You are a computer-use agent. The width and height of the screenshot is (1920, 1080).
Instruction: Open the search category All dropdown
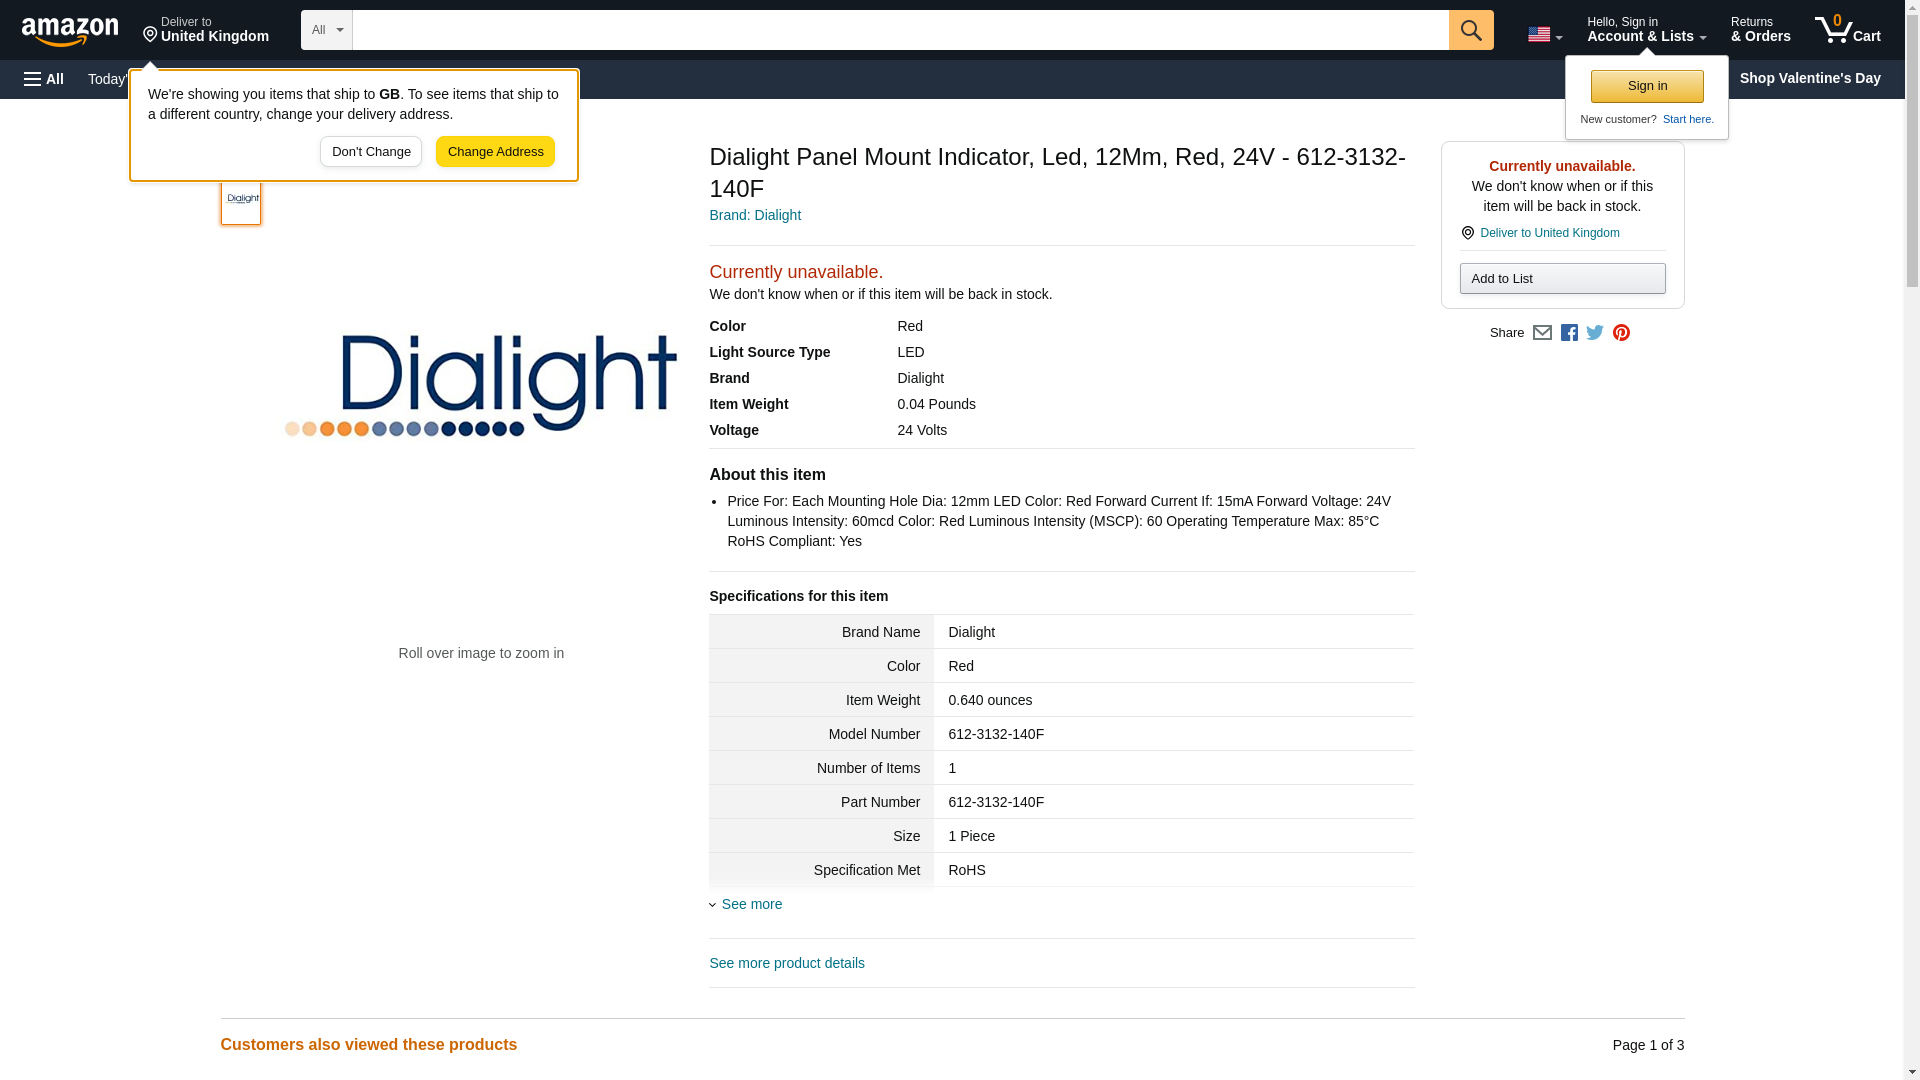click(326, 30)
